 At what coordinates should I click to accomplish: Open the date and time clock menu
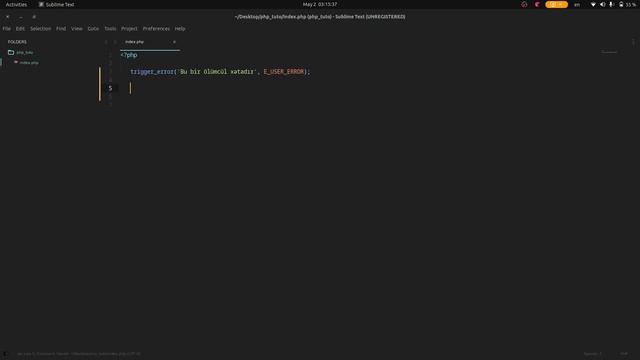pyautogui.click(x=320, y=4)
